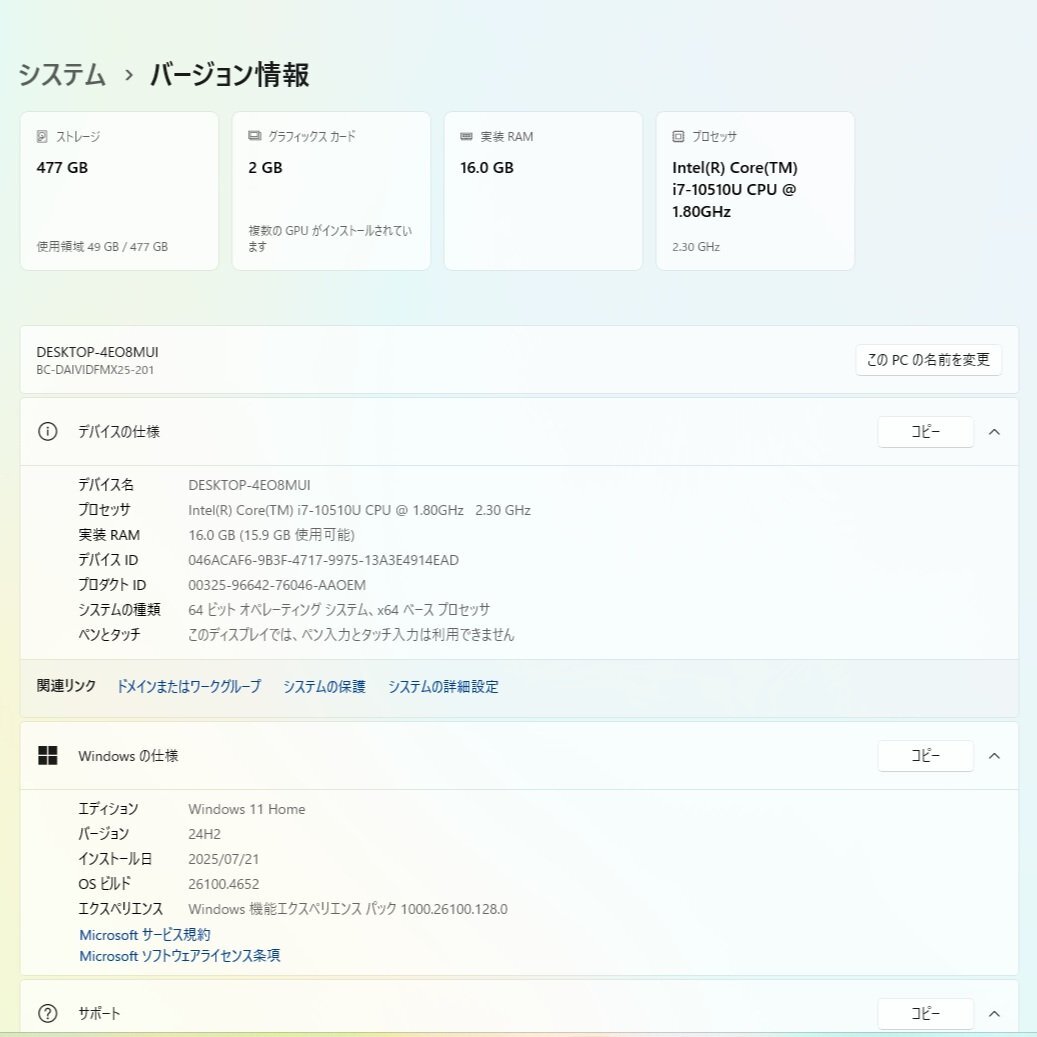Copy Windows specifications with コピー button
The height and width of the screenshot is (1037, 1037).
925,756
